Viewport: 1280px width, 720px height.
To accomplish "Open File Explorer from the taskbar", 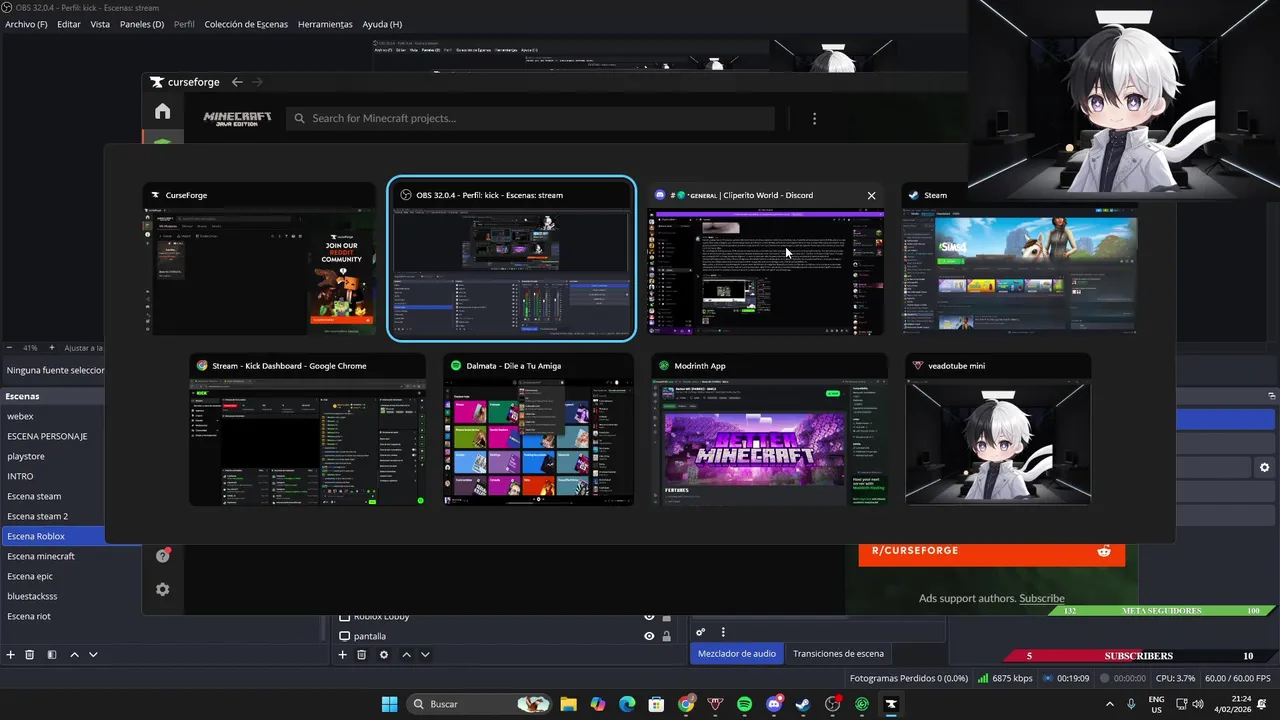I will pos(568,704).
